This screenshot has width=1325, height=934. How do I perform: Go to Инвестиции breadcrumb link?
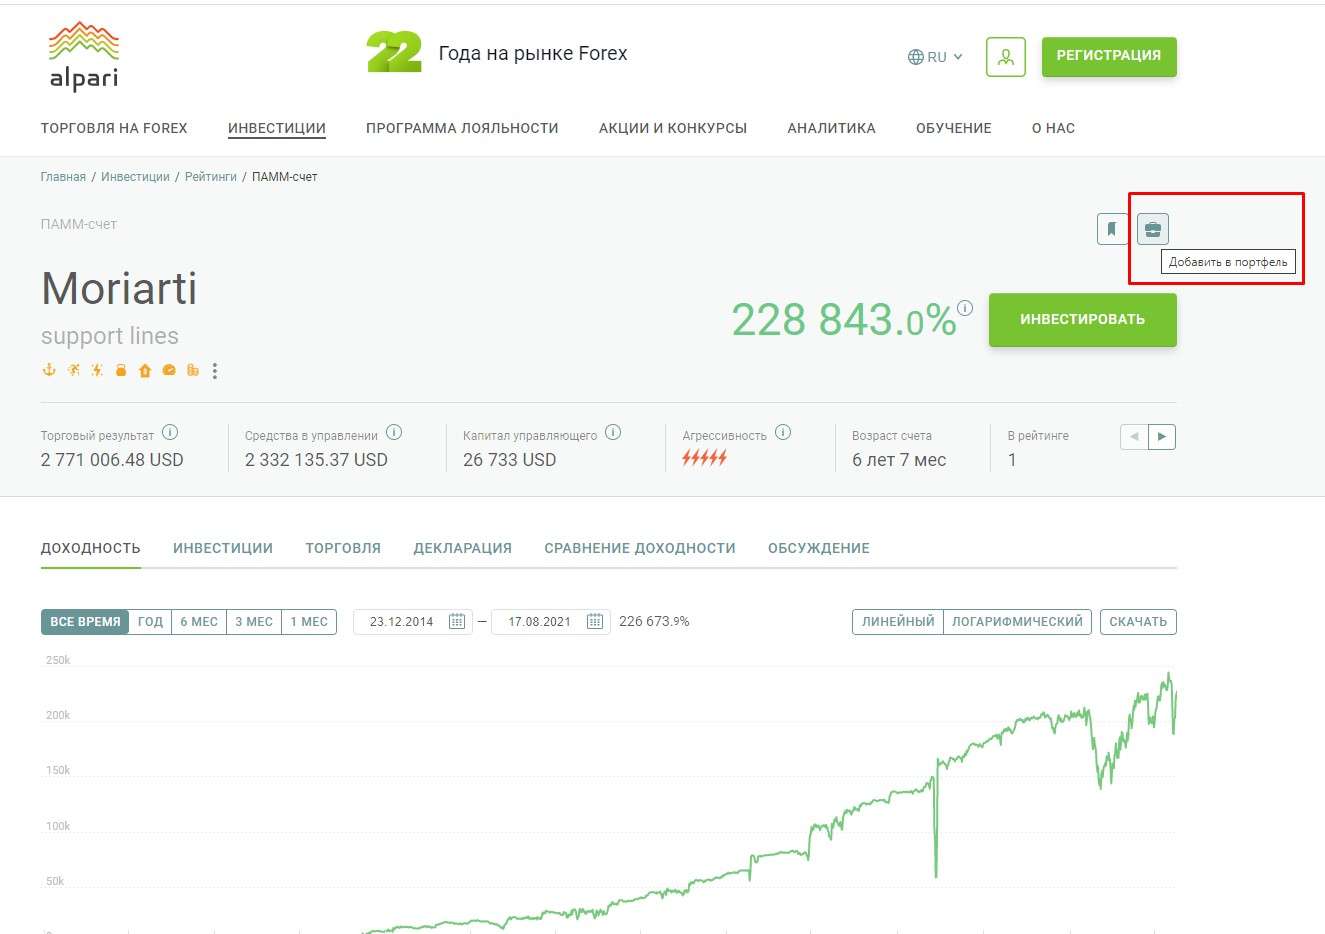coord(135,177)
